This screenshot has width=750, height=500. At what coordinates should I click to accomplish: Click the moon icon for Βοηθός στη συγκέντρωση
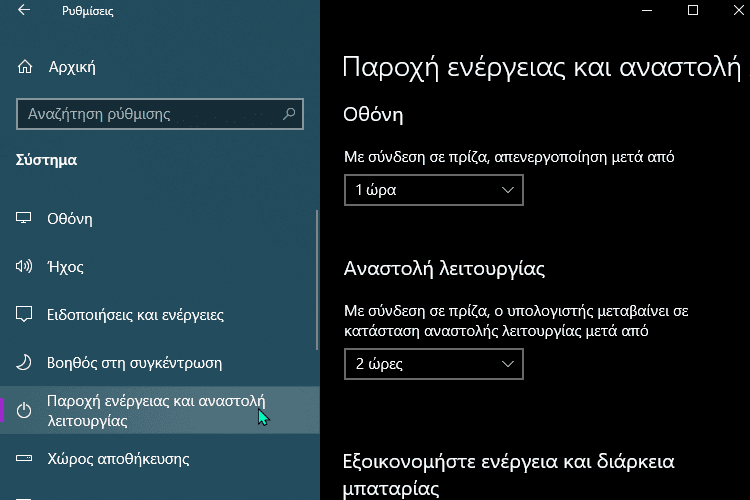coord(23,362)
